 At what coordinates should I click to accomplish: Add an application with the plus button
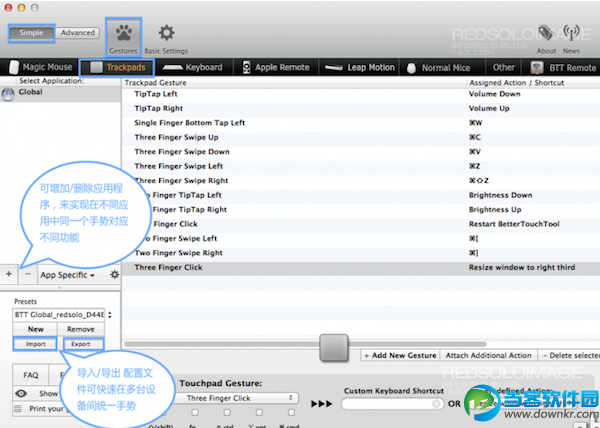click(9, 274)
